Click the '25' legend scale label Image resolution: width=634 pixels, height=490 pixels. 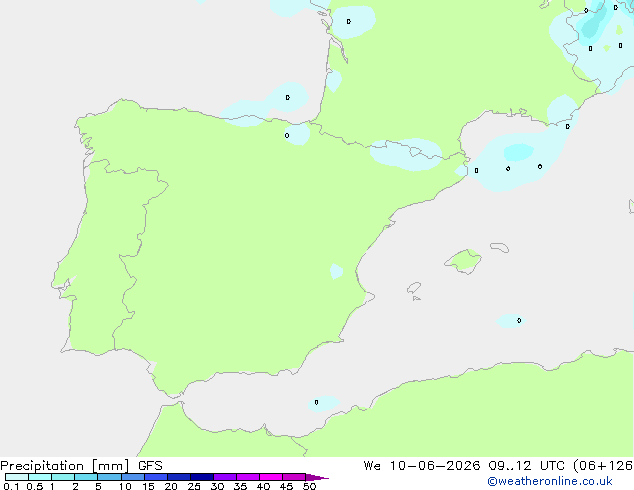(x=194, y=486)
